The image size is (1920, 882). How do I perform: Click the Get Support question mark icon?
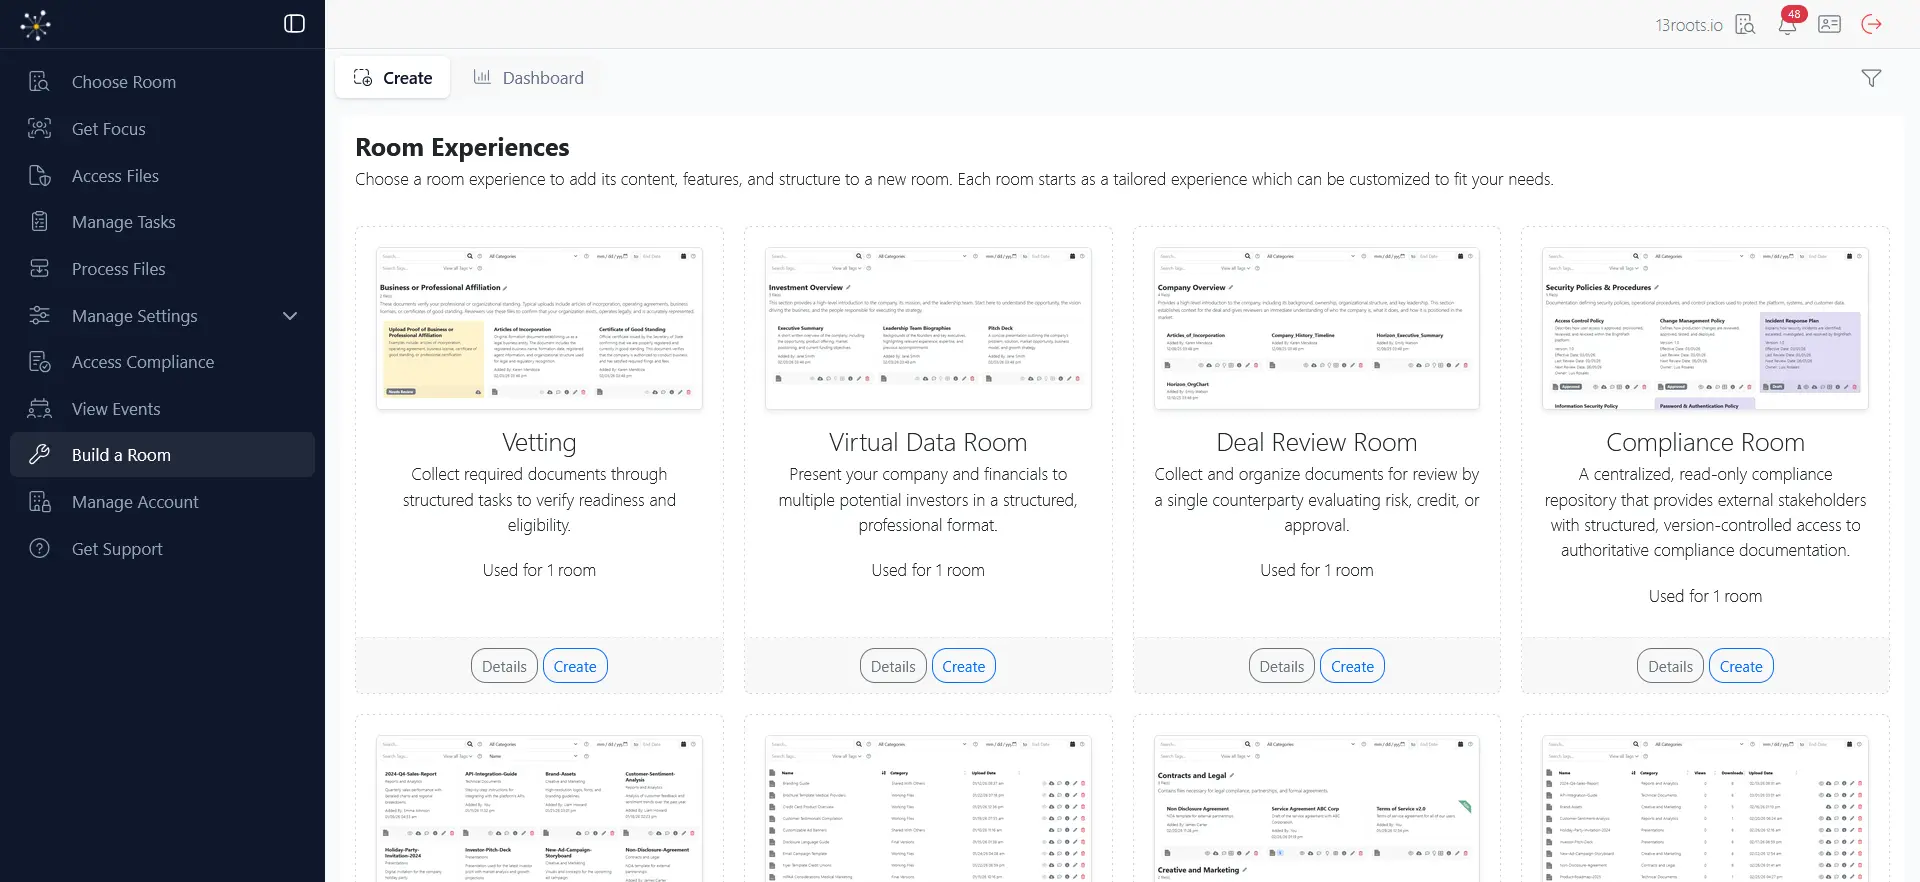point(40,549)
